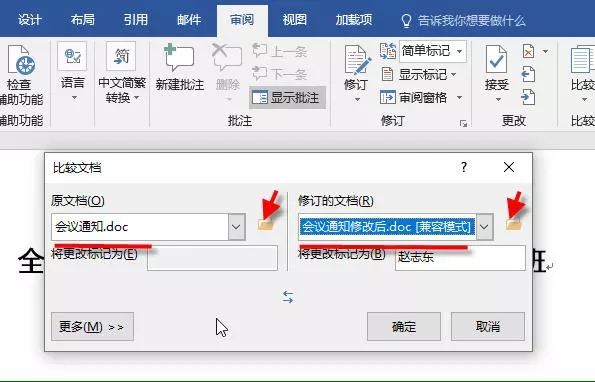Screen dimensions: 595x382
Task: Open the Compare (比较) documents icon
Action: (x=583, y=60)
